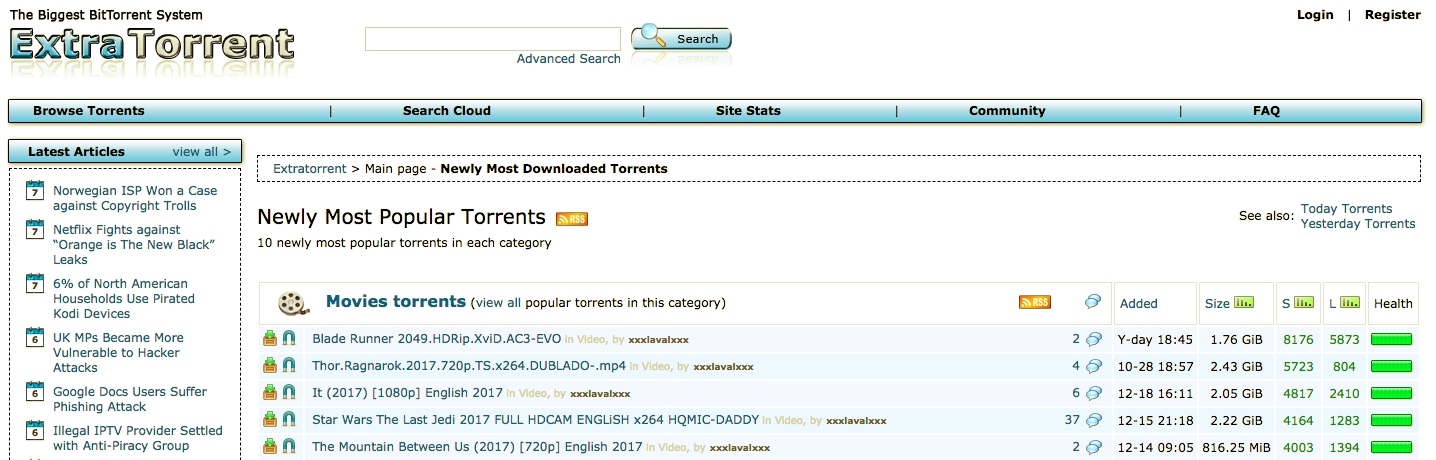Click RSS icon beside Newly Most Popular Torrents
The width and height of the screenshot is (1436, 460).
tap(572, 219)
